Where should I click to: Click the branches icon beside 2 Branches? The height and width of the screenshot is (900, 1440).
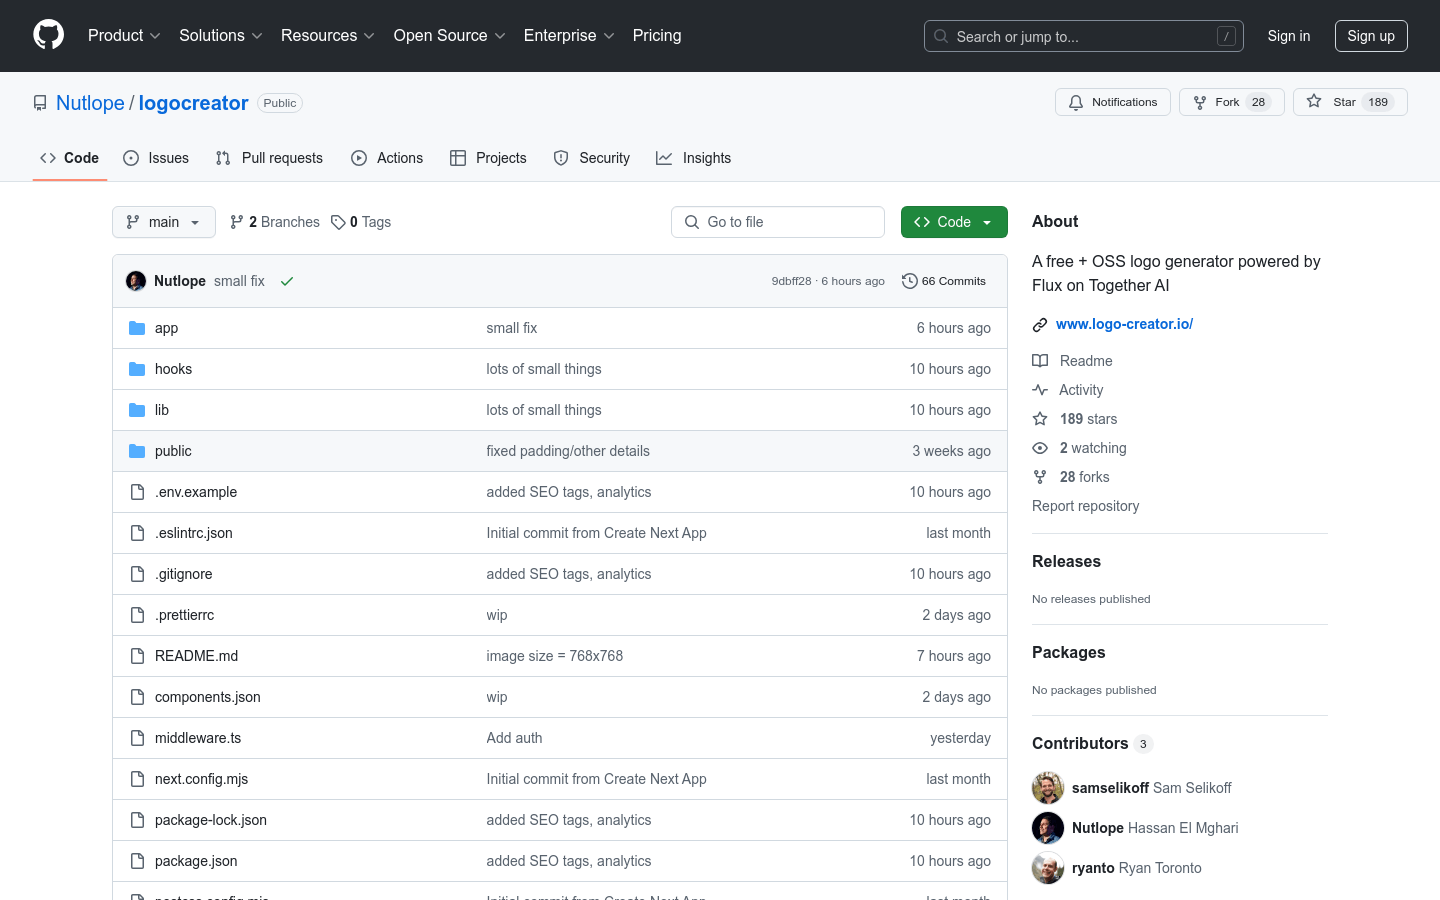[237, 222]
